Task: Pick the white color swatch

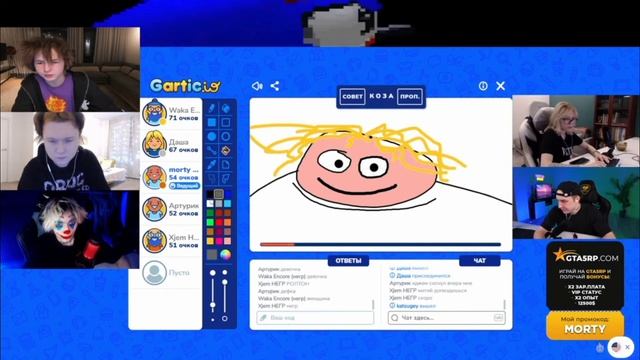Action: [210, 203]
